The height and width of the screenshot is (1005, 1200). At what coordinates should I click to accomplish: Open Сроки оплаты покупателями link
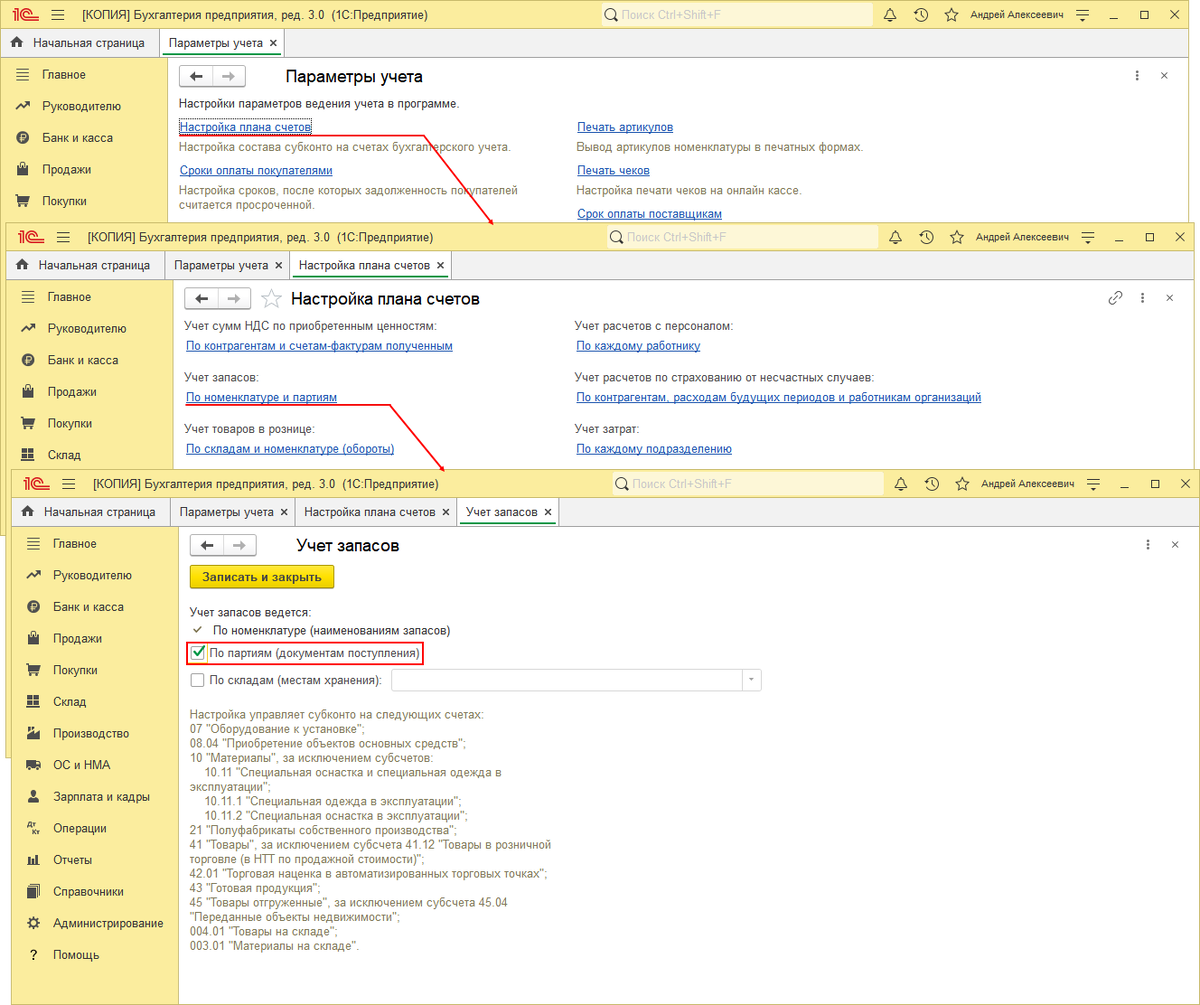pyautogui.click(x=255, y=170)
